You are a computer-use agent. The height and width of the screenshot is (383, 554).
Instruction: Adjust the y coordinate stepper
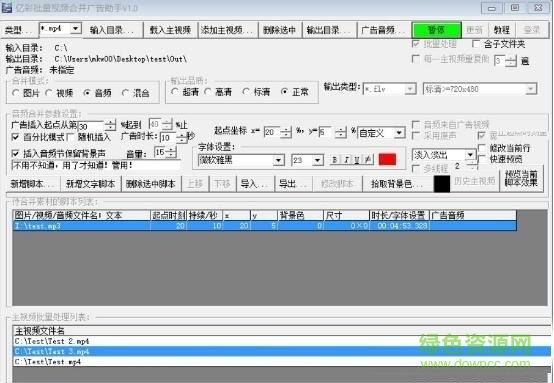(x=341, y=132)
